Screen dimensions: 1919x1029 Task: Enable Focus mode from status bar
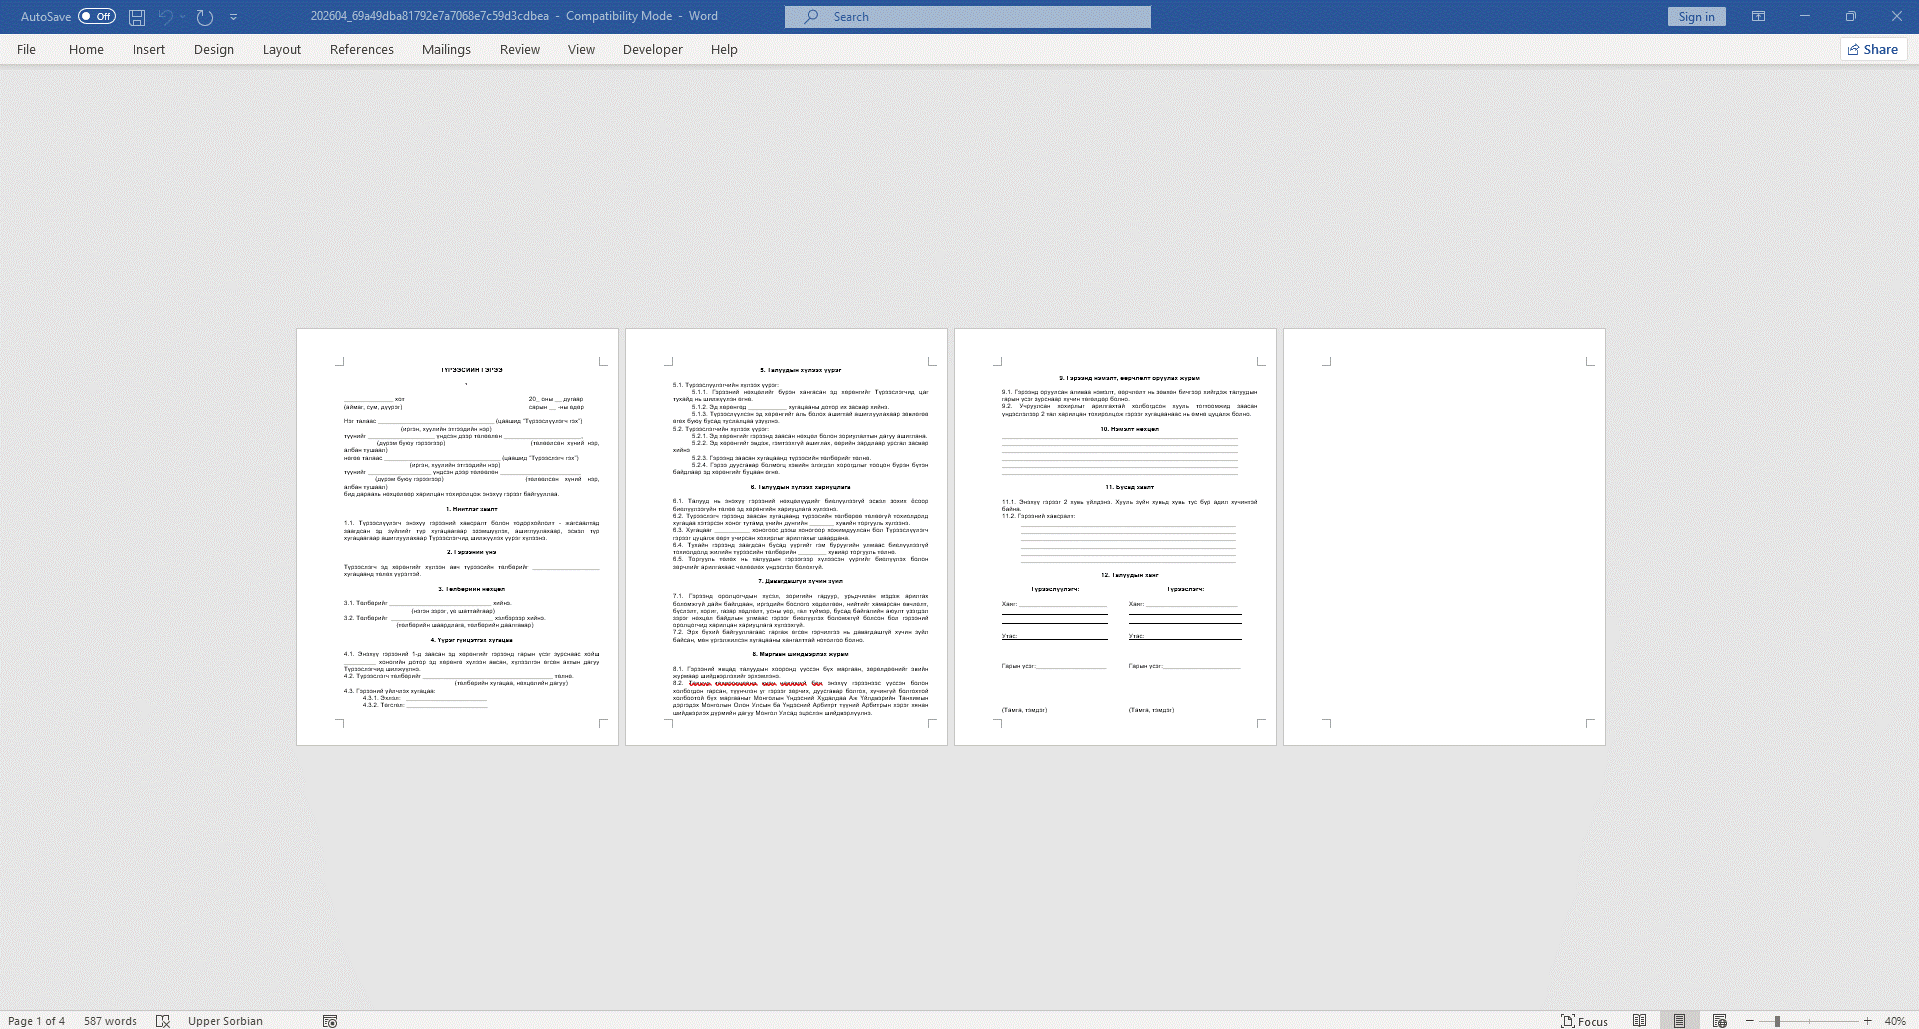click(1584, 1021)
